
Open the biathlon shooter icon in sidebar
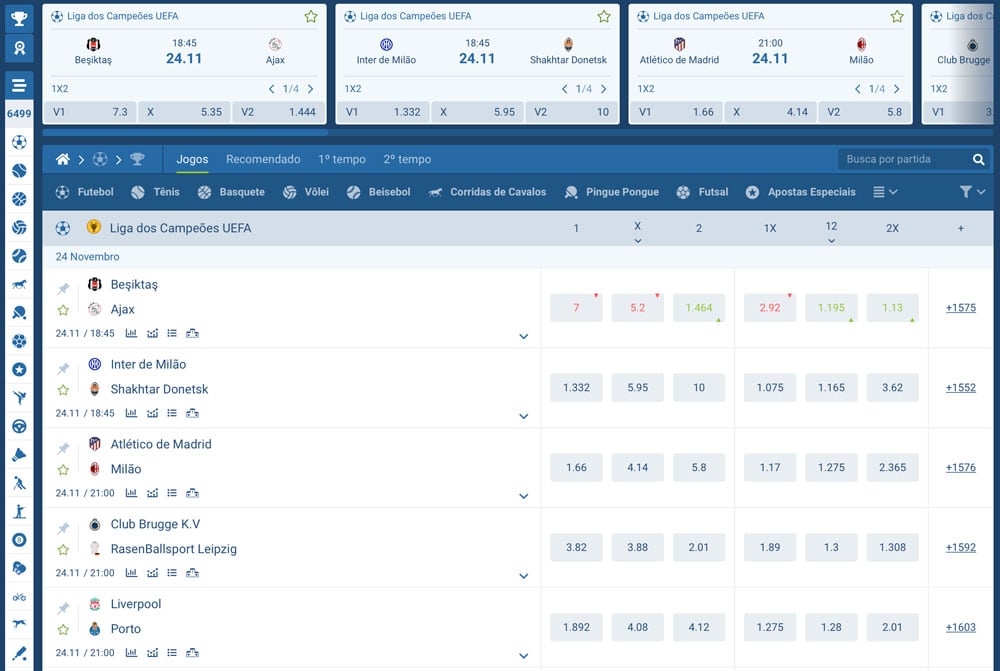[x=19, y=512]
